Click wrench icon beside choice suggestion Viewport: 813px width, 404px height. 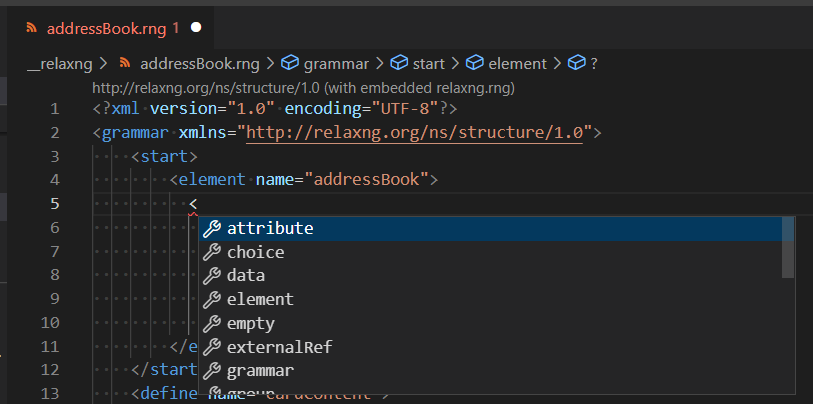211,252
